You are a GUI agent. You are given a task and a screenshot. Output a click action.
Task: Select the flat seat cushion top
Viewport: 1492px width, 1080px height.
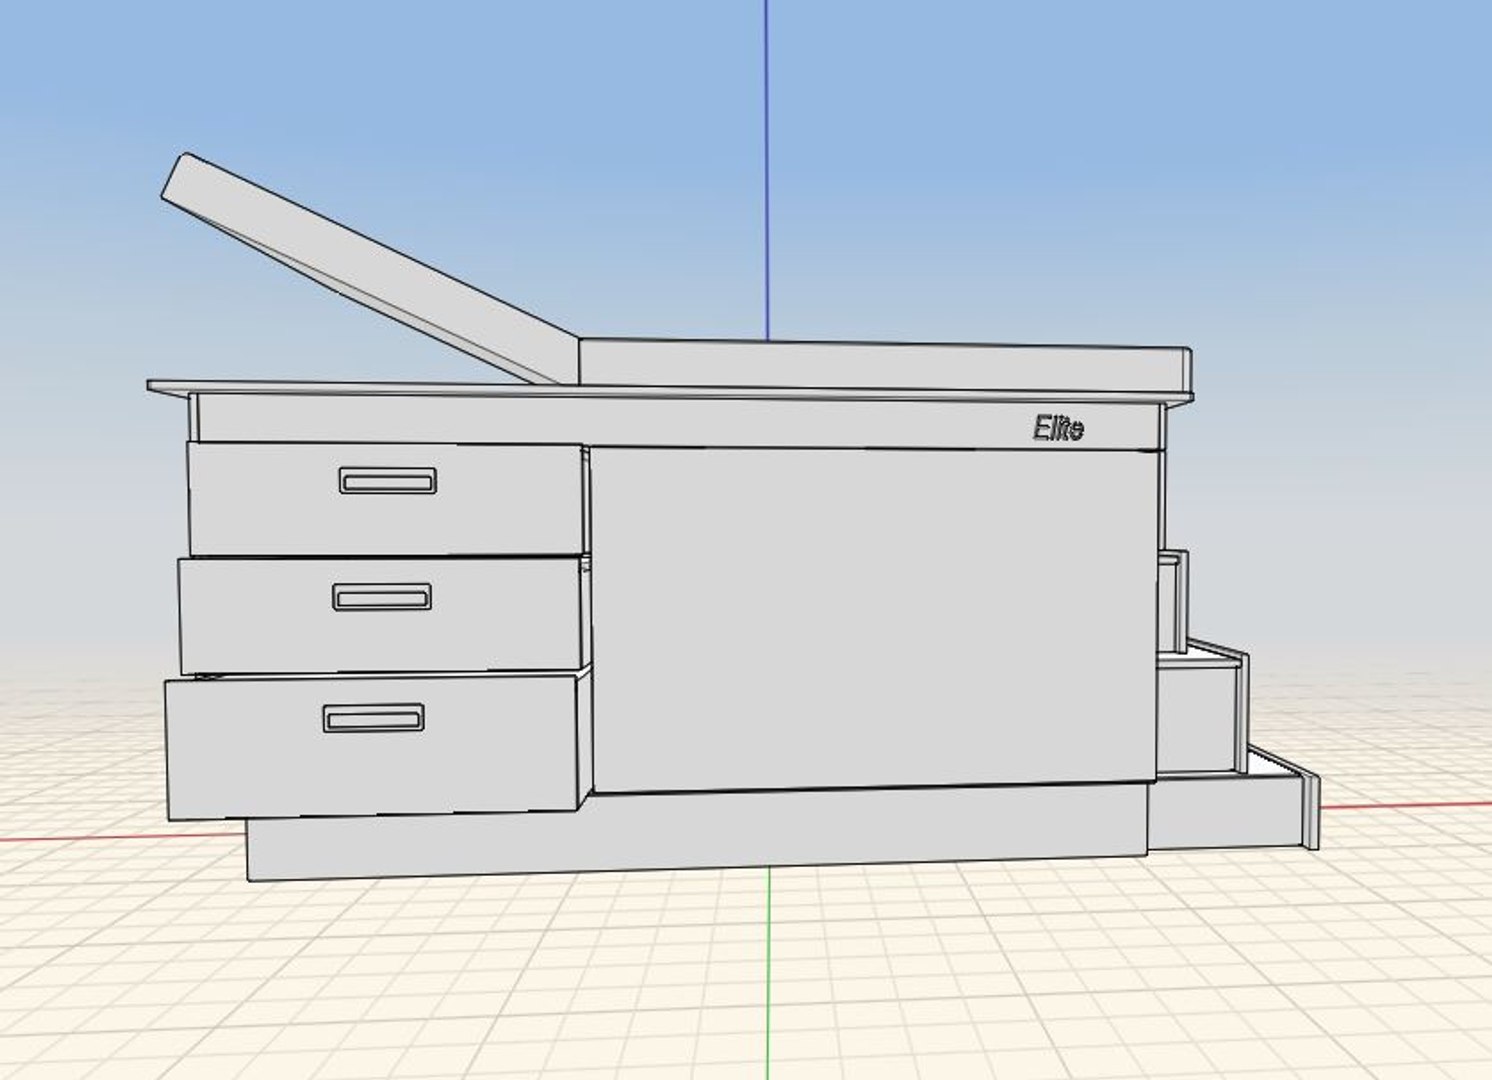[x=885, y=365]
